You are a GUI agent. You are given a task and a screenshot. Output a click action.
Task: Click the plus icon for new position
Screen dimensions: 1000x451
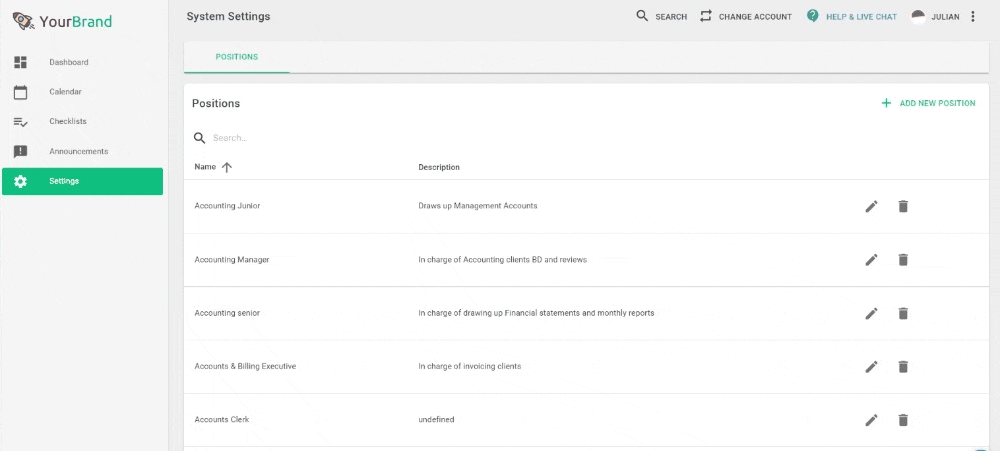886,103
